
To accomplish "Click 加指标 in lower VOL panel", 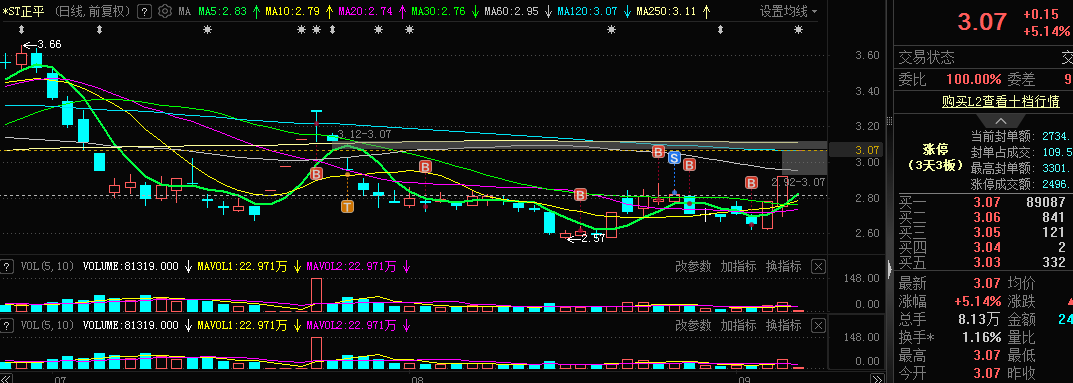I will (x=738, y=324).
